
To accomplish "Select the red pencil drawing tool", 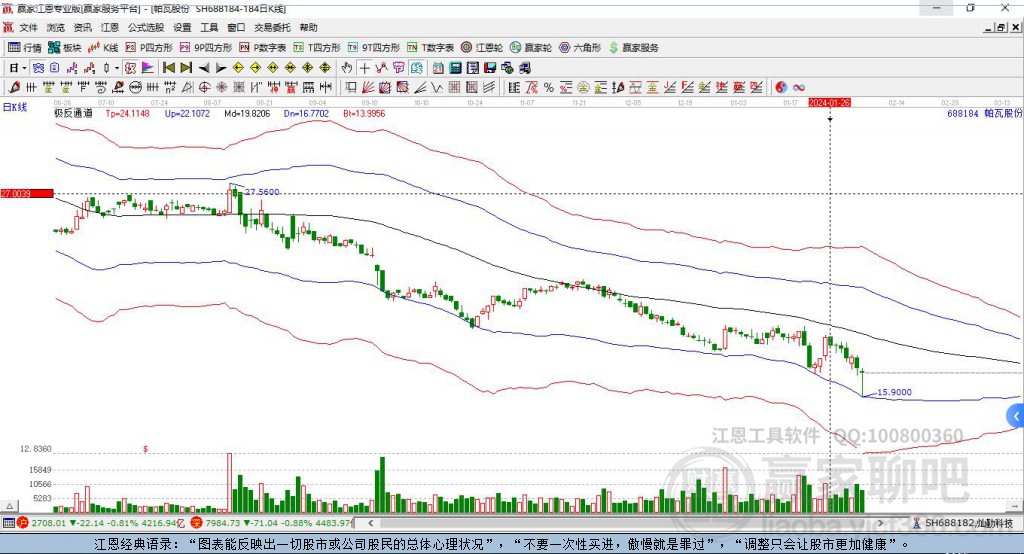I will [x=14, y=88].
